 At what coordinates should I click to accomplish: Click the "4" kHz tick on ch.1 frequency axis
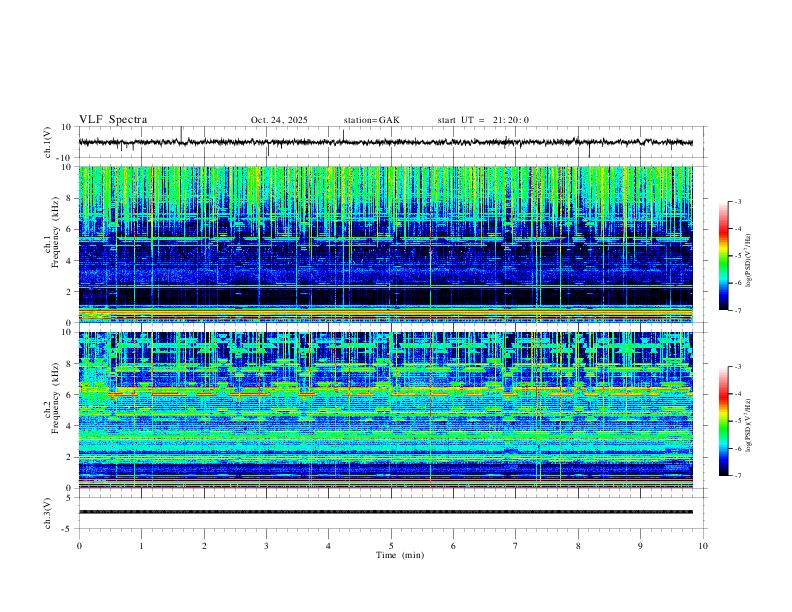[x=70, y=261]
